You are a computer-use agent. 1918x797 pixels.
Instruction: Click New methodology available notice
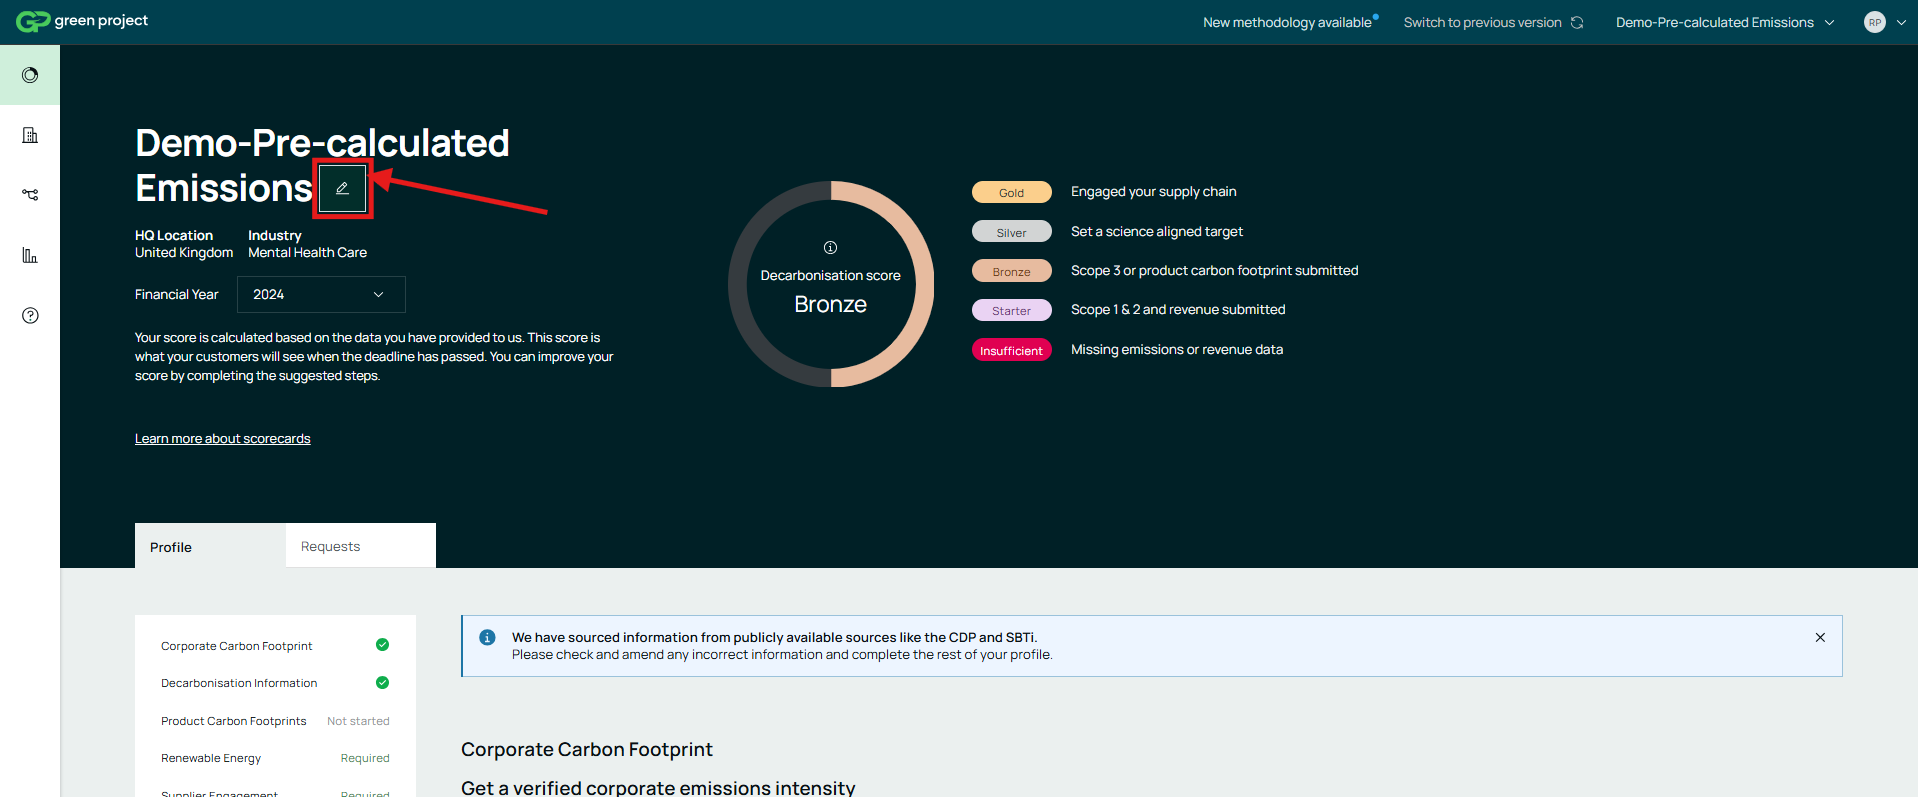pos(1288,22)
